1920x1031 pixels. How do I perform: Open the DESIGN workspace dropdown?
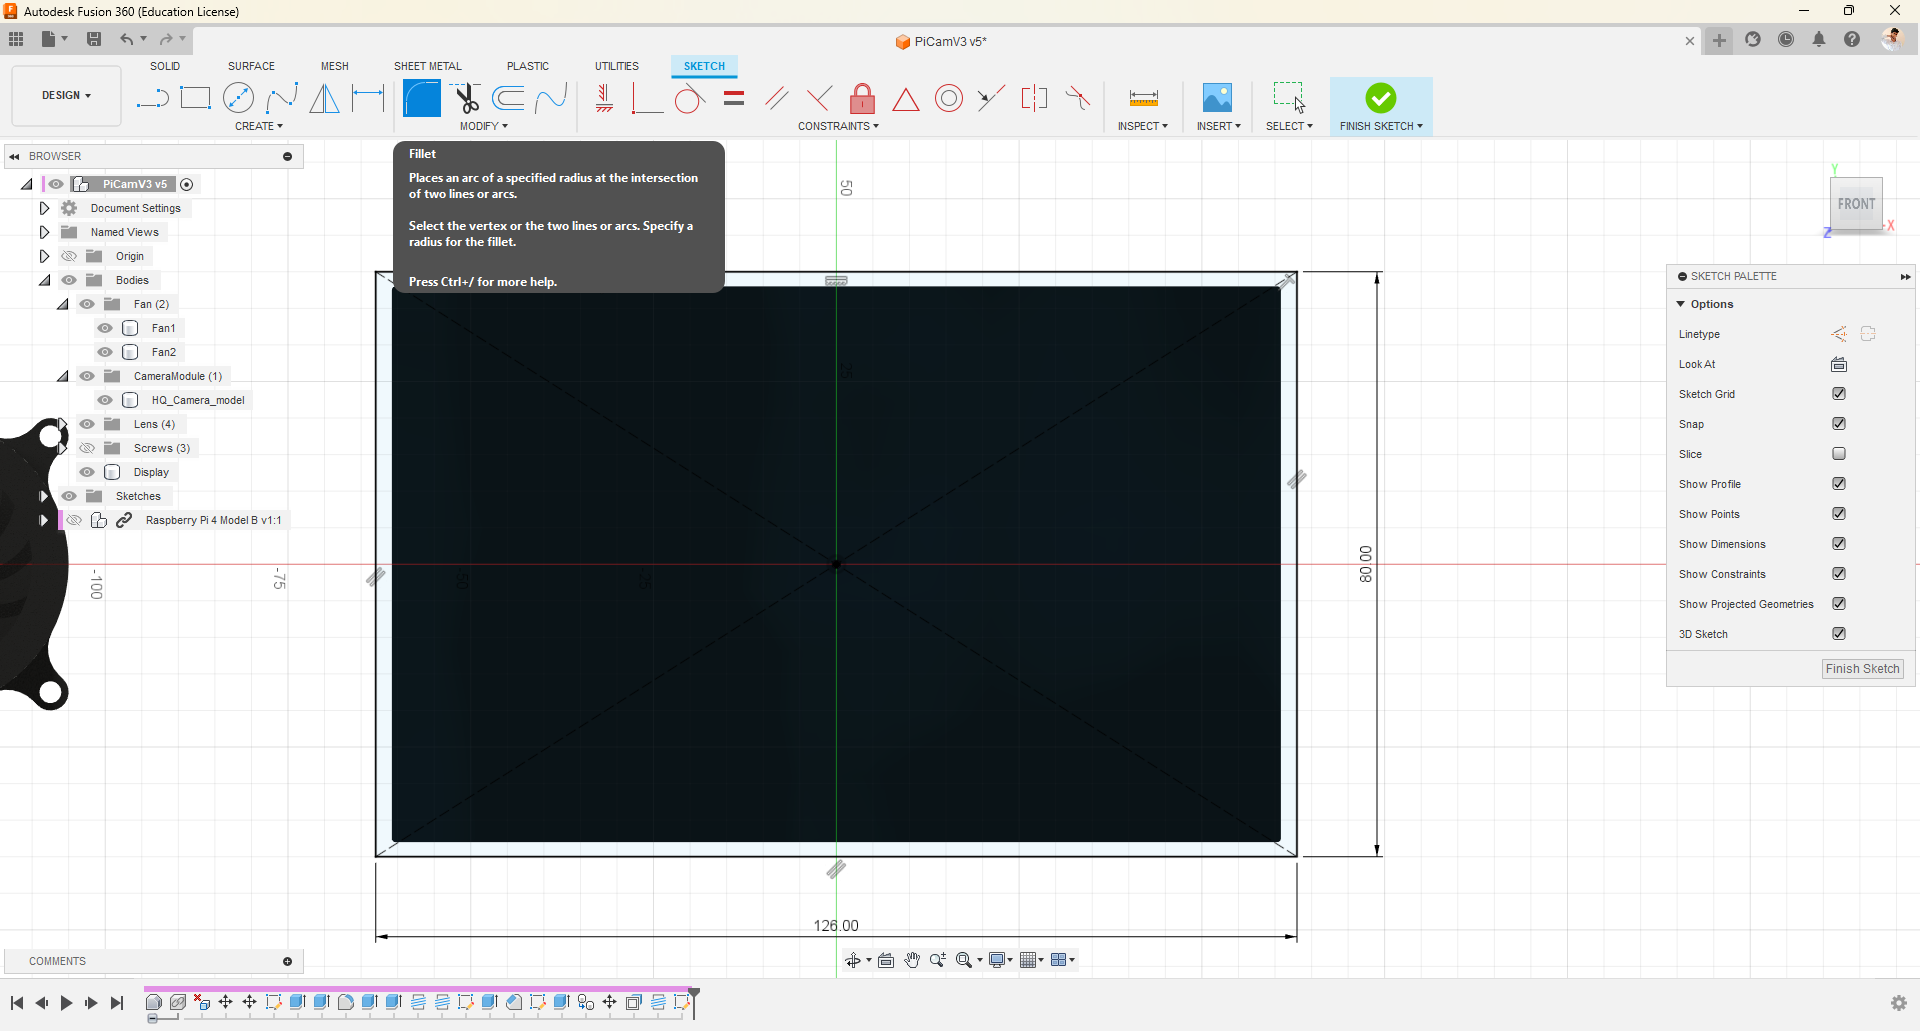click(x=66, y=96)
